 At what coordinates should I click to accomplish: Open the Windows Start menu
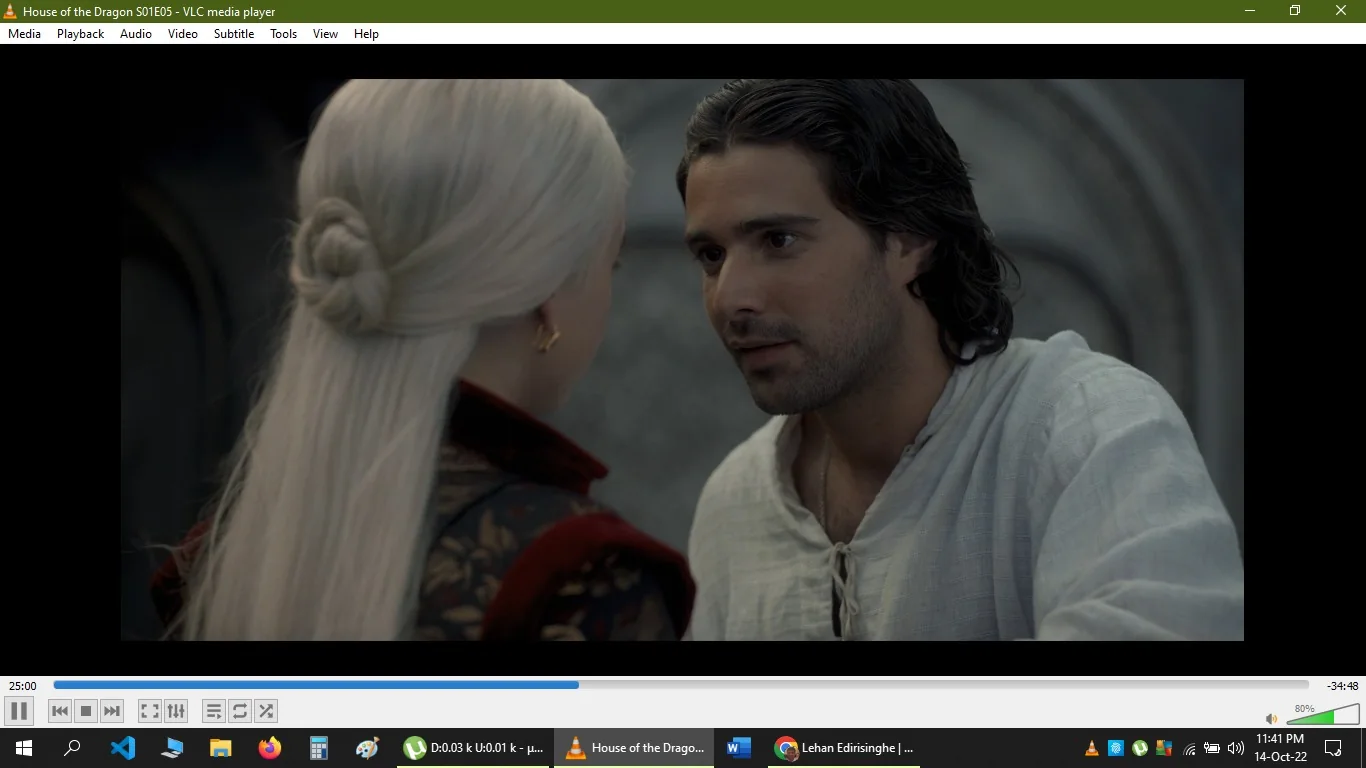point(24,748)
